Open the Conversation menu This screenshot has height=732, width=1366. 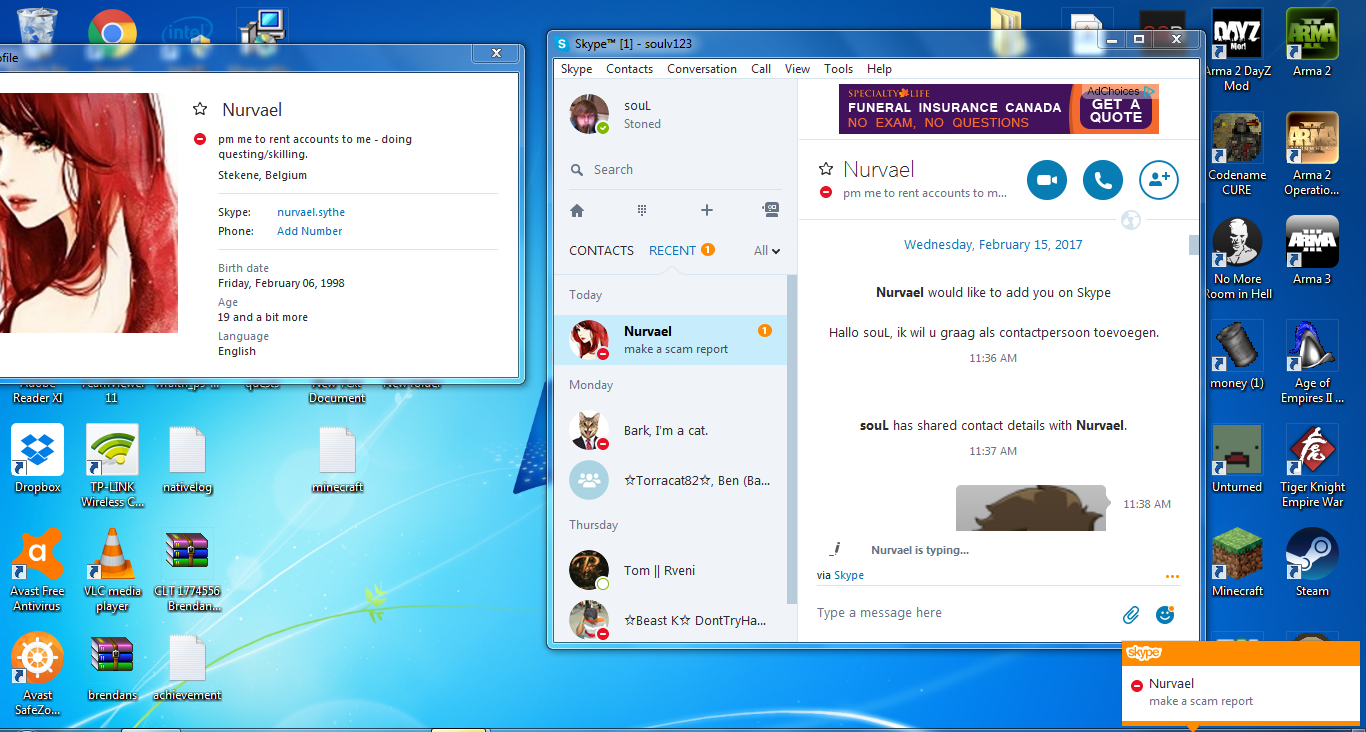tap(702, 69)
